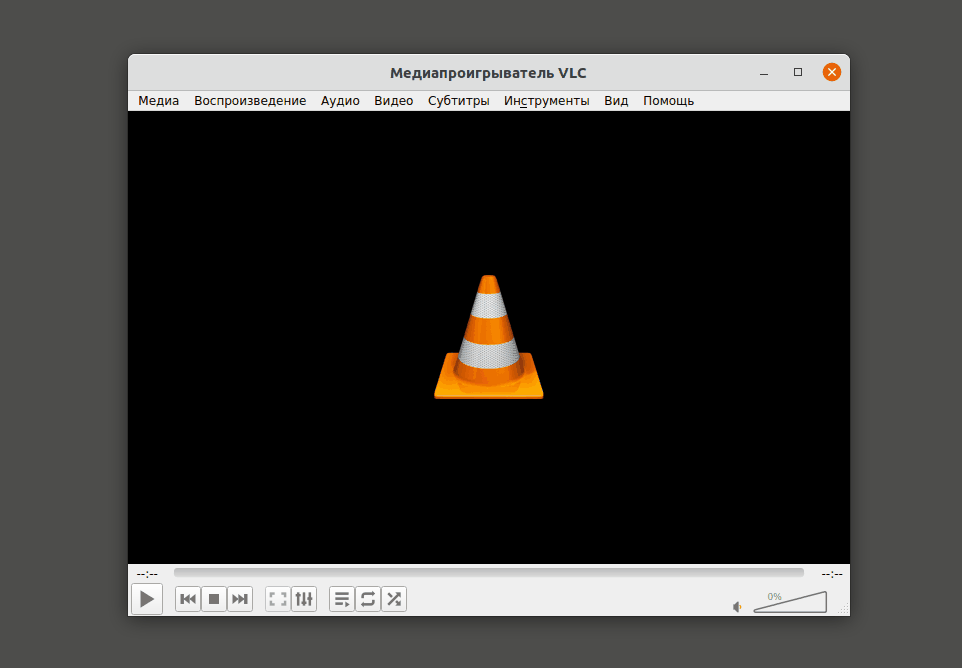Open the Медиа menu
962x668 pixels.
tap(158, 101)
